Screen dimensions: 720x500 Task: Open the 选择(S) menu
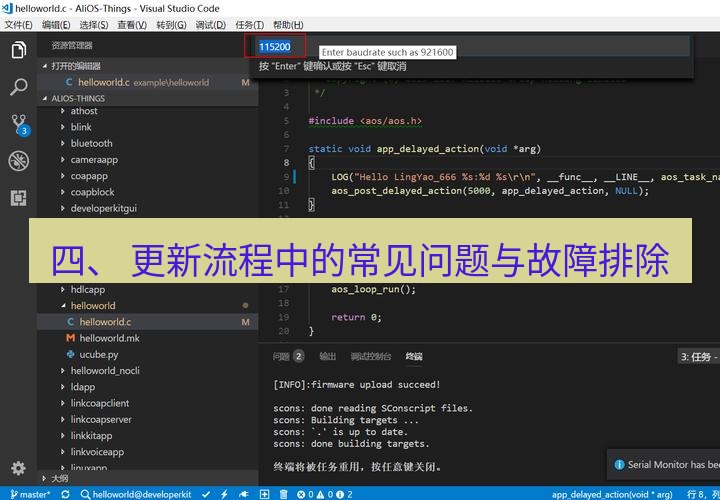(94, 25)
